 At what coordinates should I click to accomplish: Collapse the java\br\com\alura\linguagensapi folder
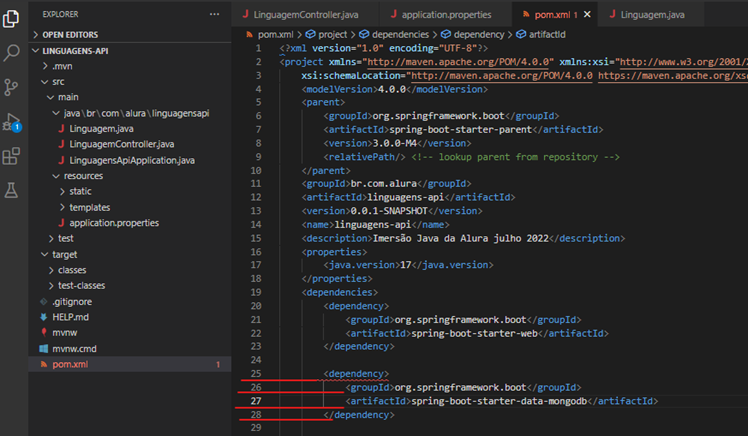coord(130,113)
